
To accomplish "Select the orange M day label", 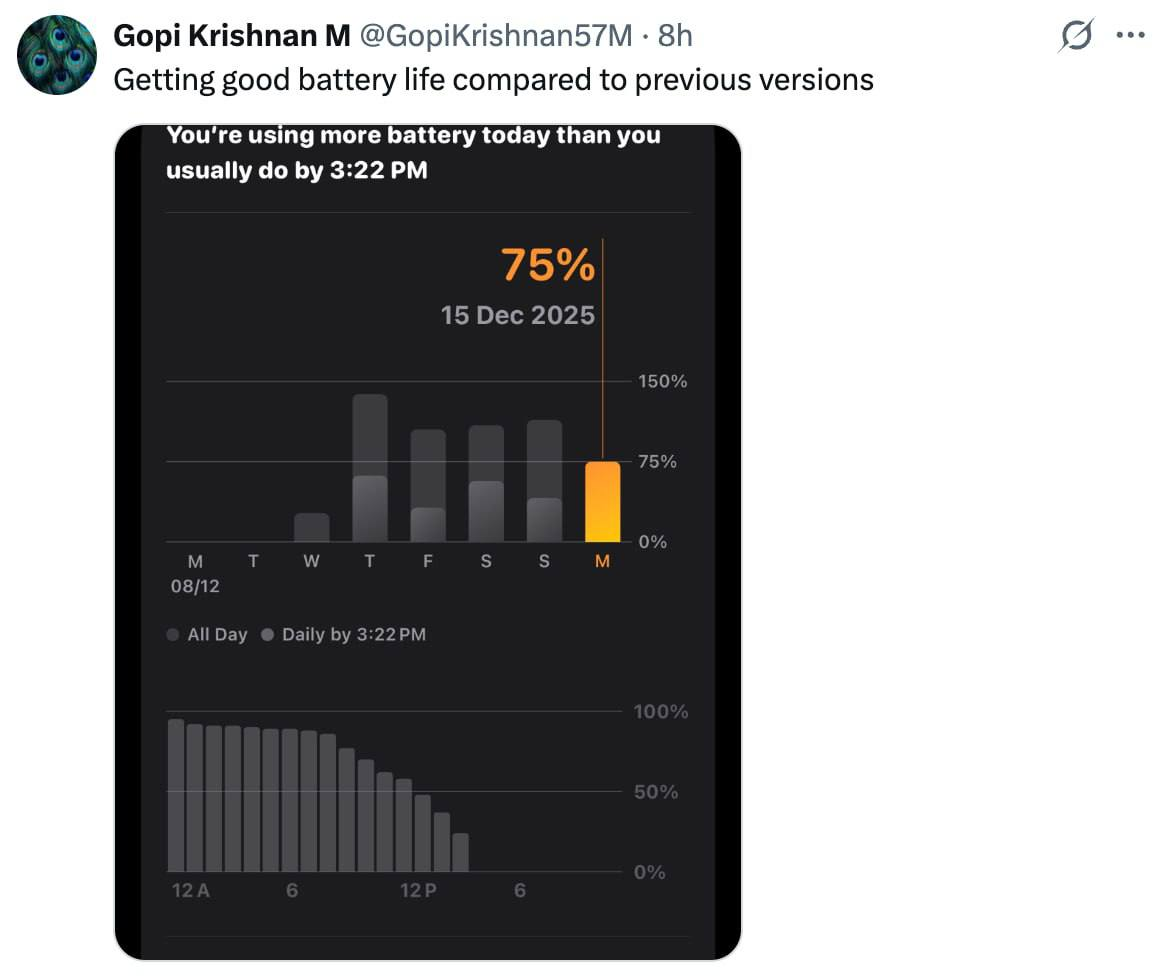I will [x=602, y=562].
